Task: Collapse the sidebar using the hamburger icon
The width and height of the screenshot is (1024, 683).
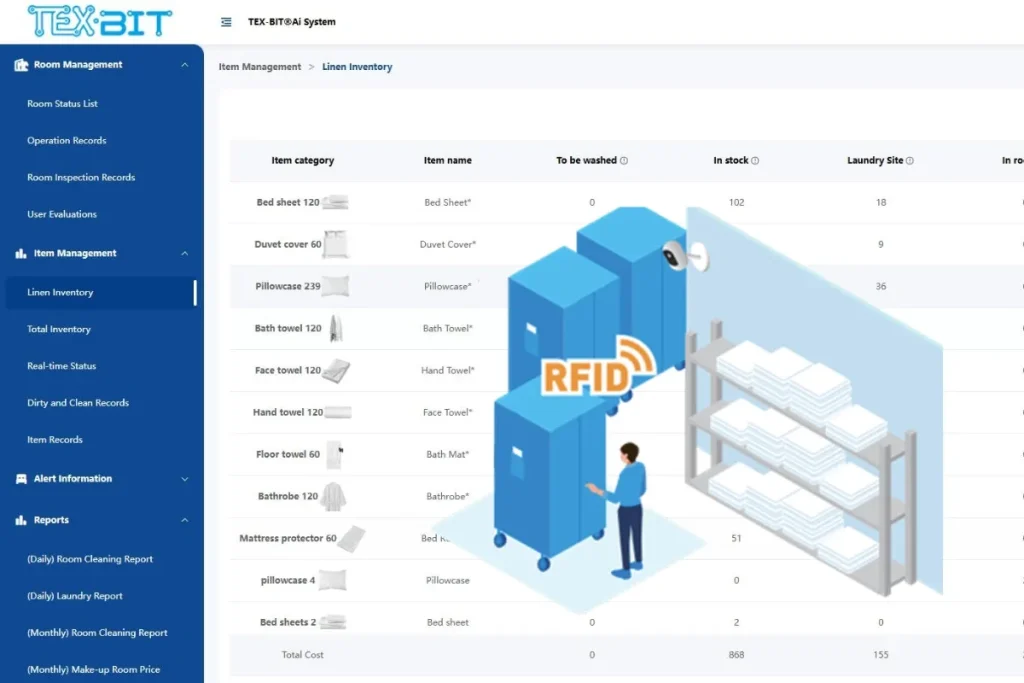Action: pyautogui.click(x=226, y=21)
